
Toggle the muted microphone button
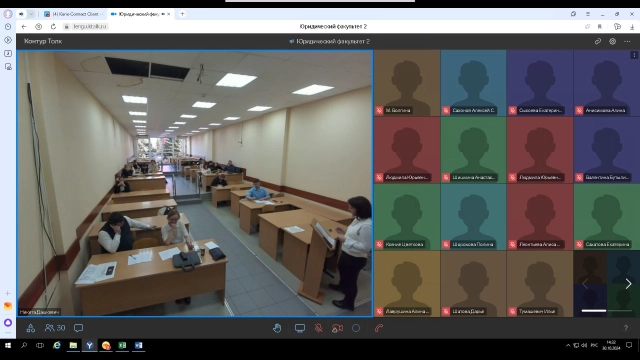click(319, 328)
